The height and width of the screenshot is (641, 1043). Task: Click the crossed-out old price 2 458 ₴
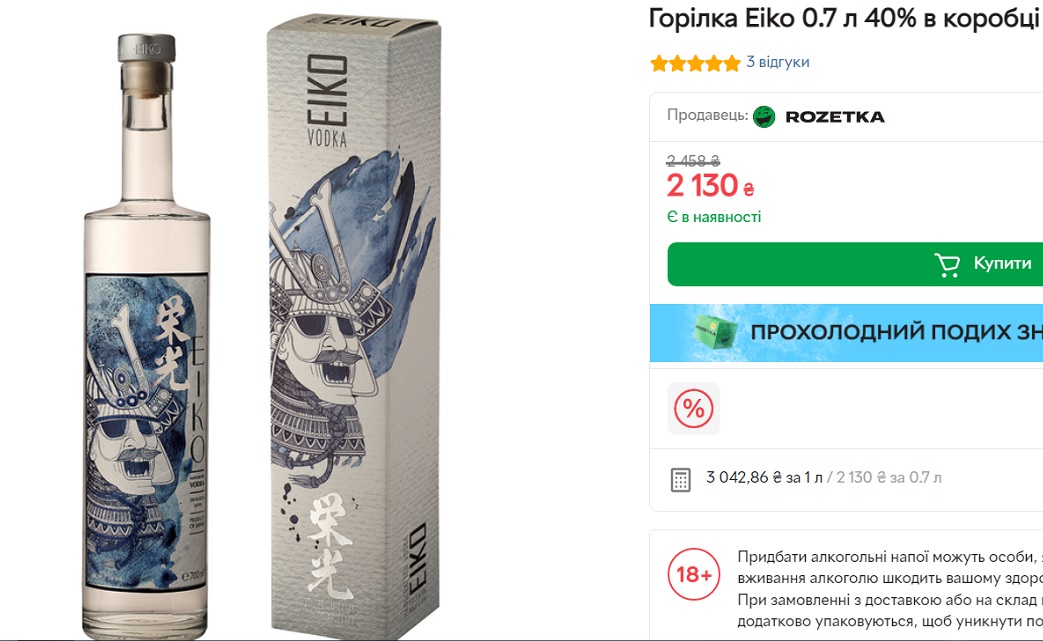pyautogui.click(x=693, y=161)
